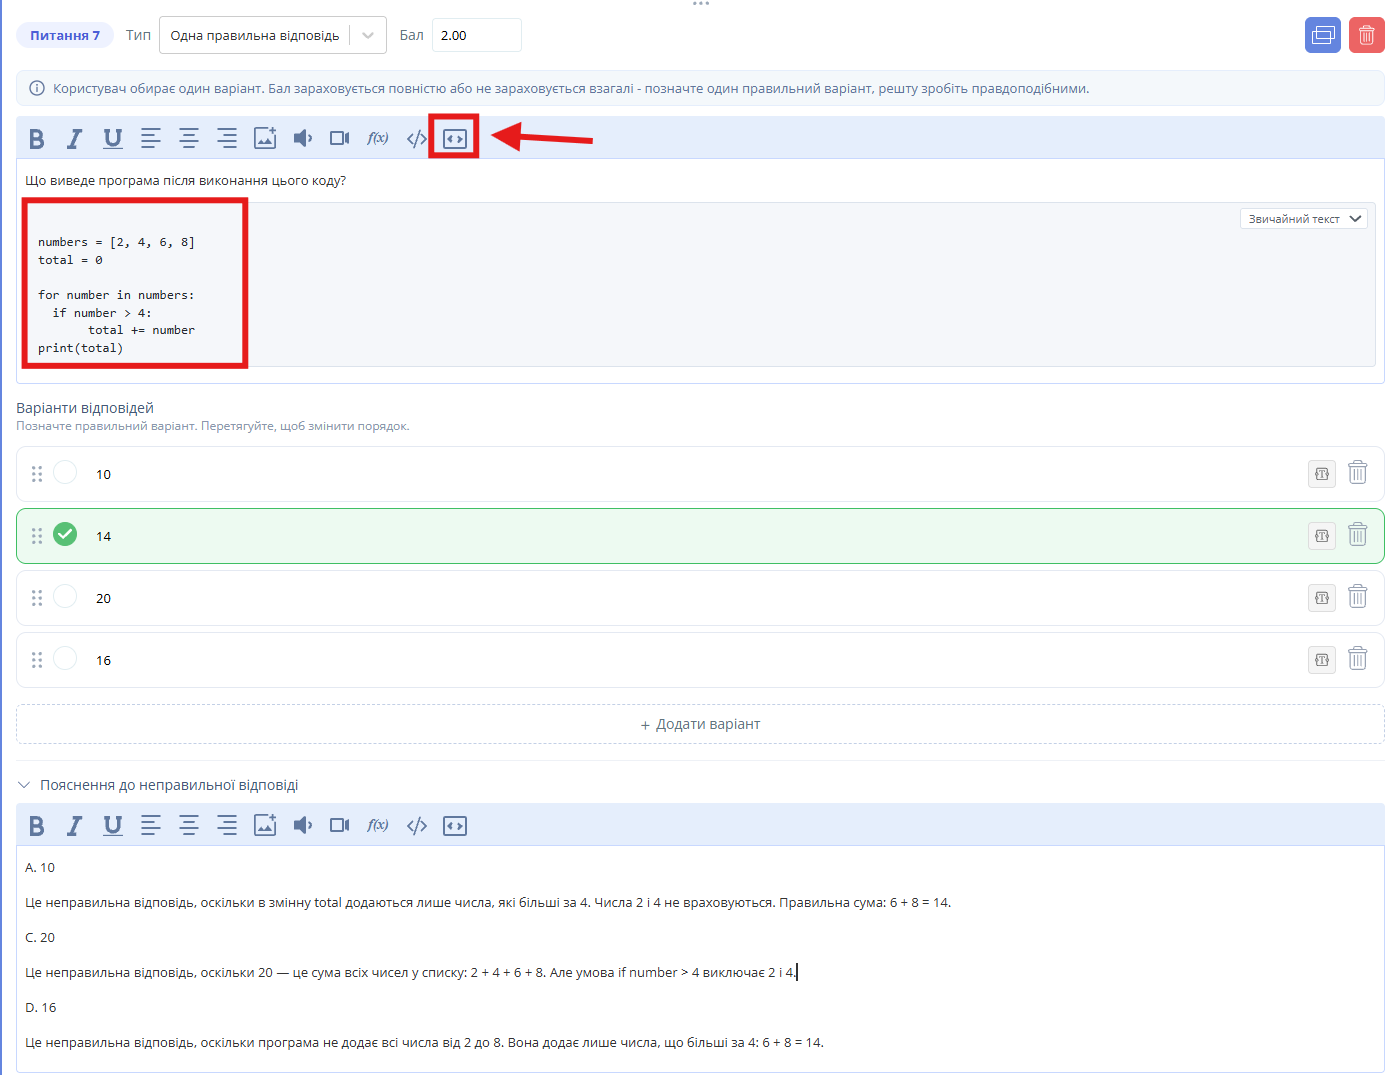Delete answer option 14
The image size is (1396, 1075).
click(x=1357, y=535)
